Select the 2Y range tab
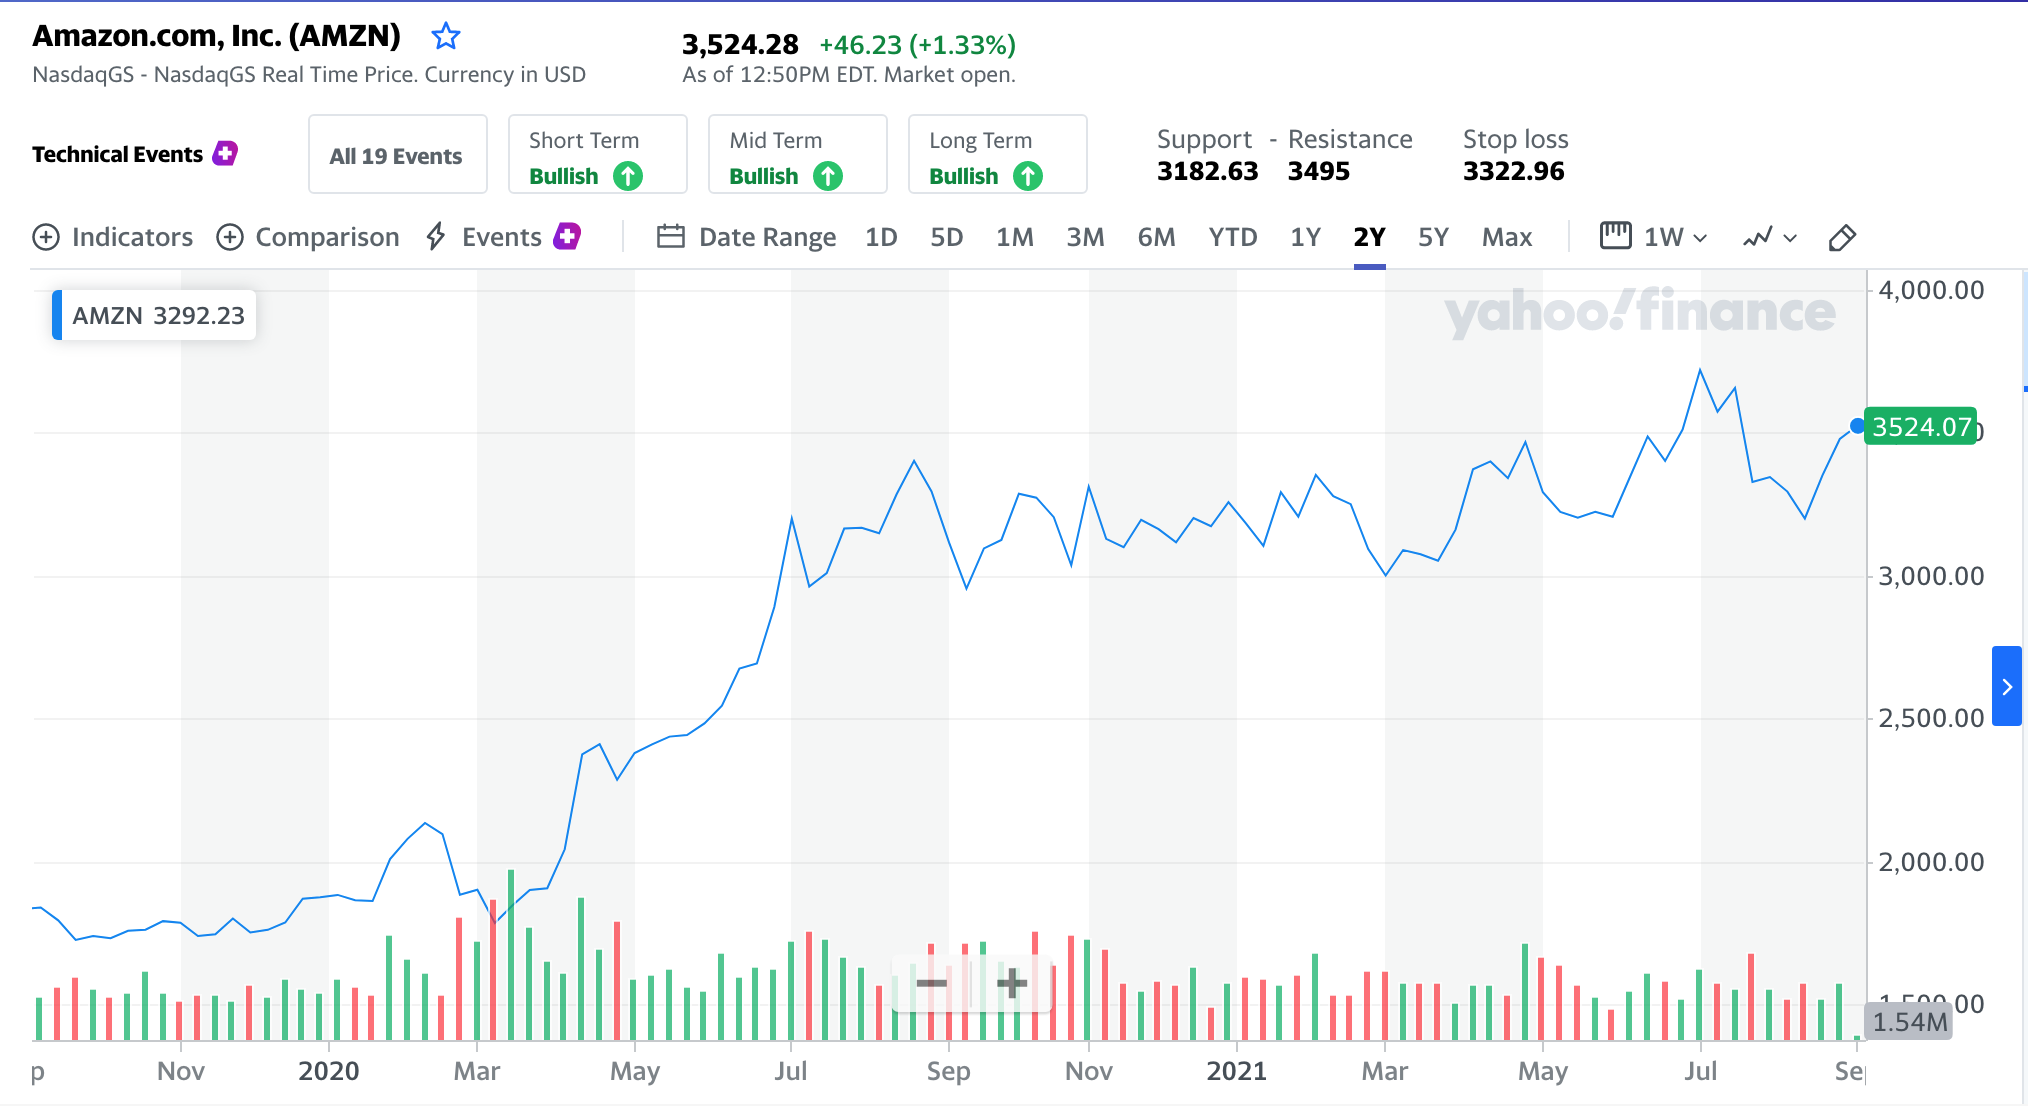2028x1106 pixels. point(1369,237)
